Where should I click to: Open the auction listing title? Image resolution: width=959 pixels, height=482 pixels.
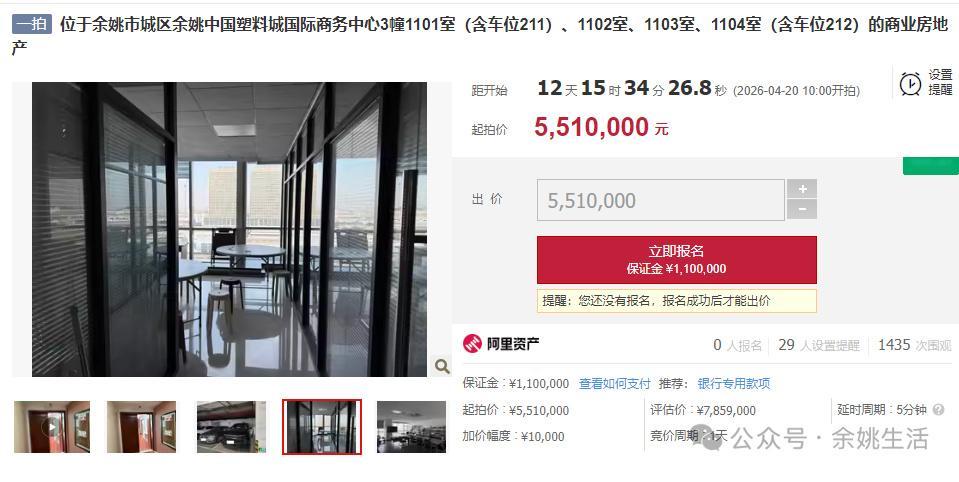click(x=480, y=35)
